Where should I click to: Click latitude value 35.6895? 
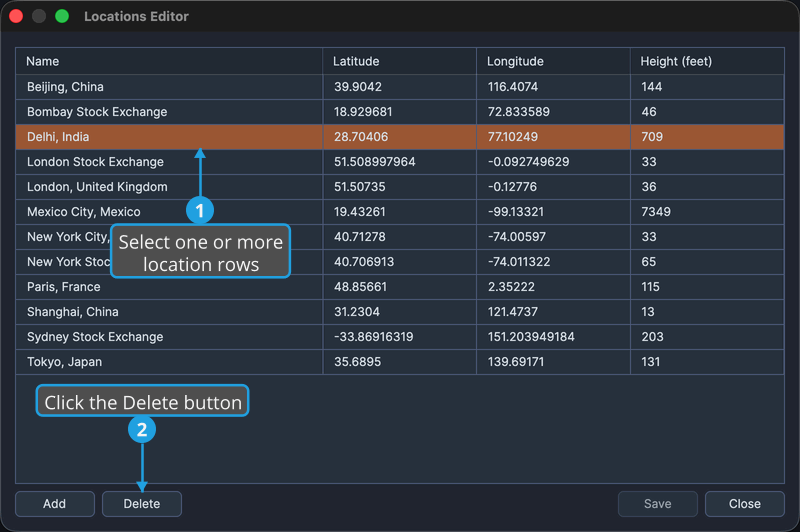point(357,362)
